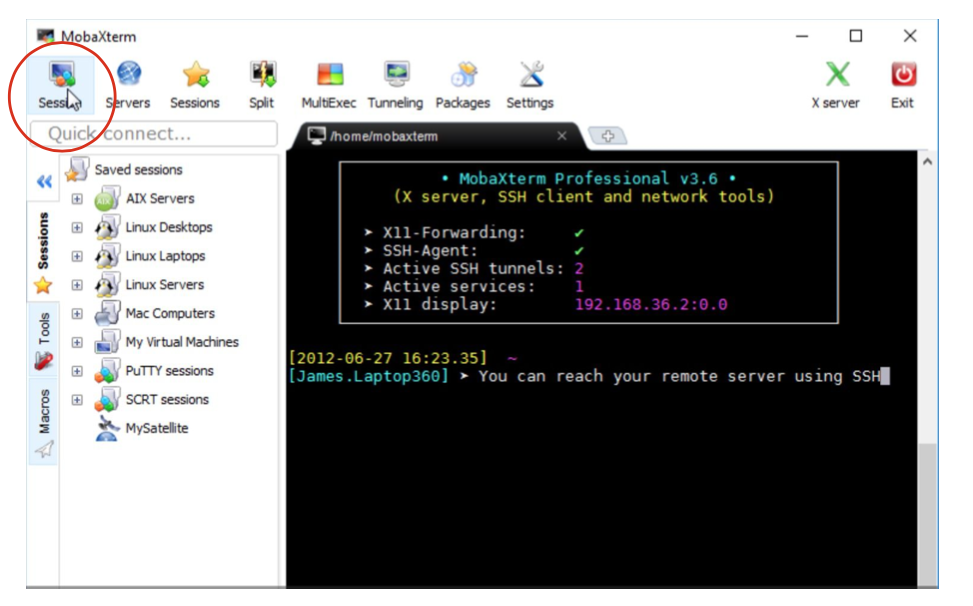
Task: Switch to the Tools side tab
Action: click(x=43, y=341)
